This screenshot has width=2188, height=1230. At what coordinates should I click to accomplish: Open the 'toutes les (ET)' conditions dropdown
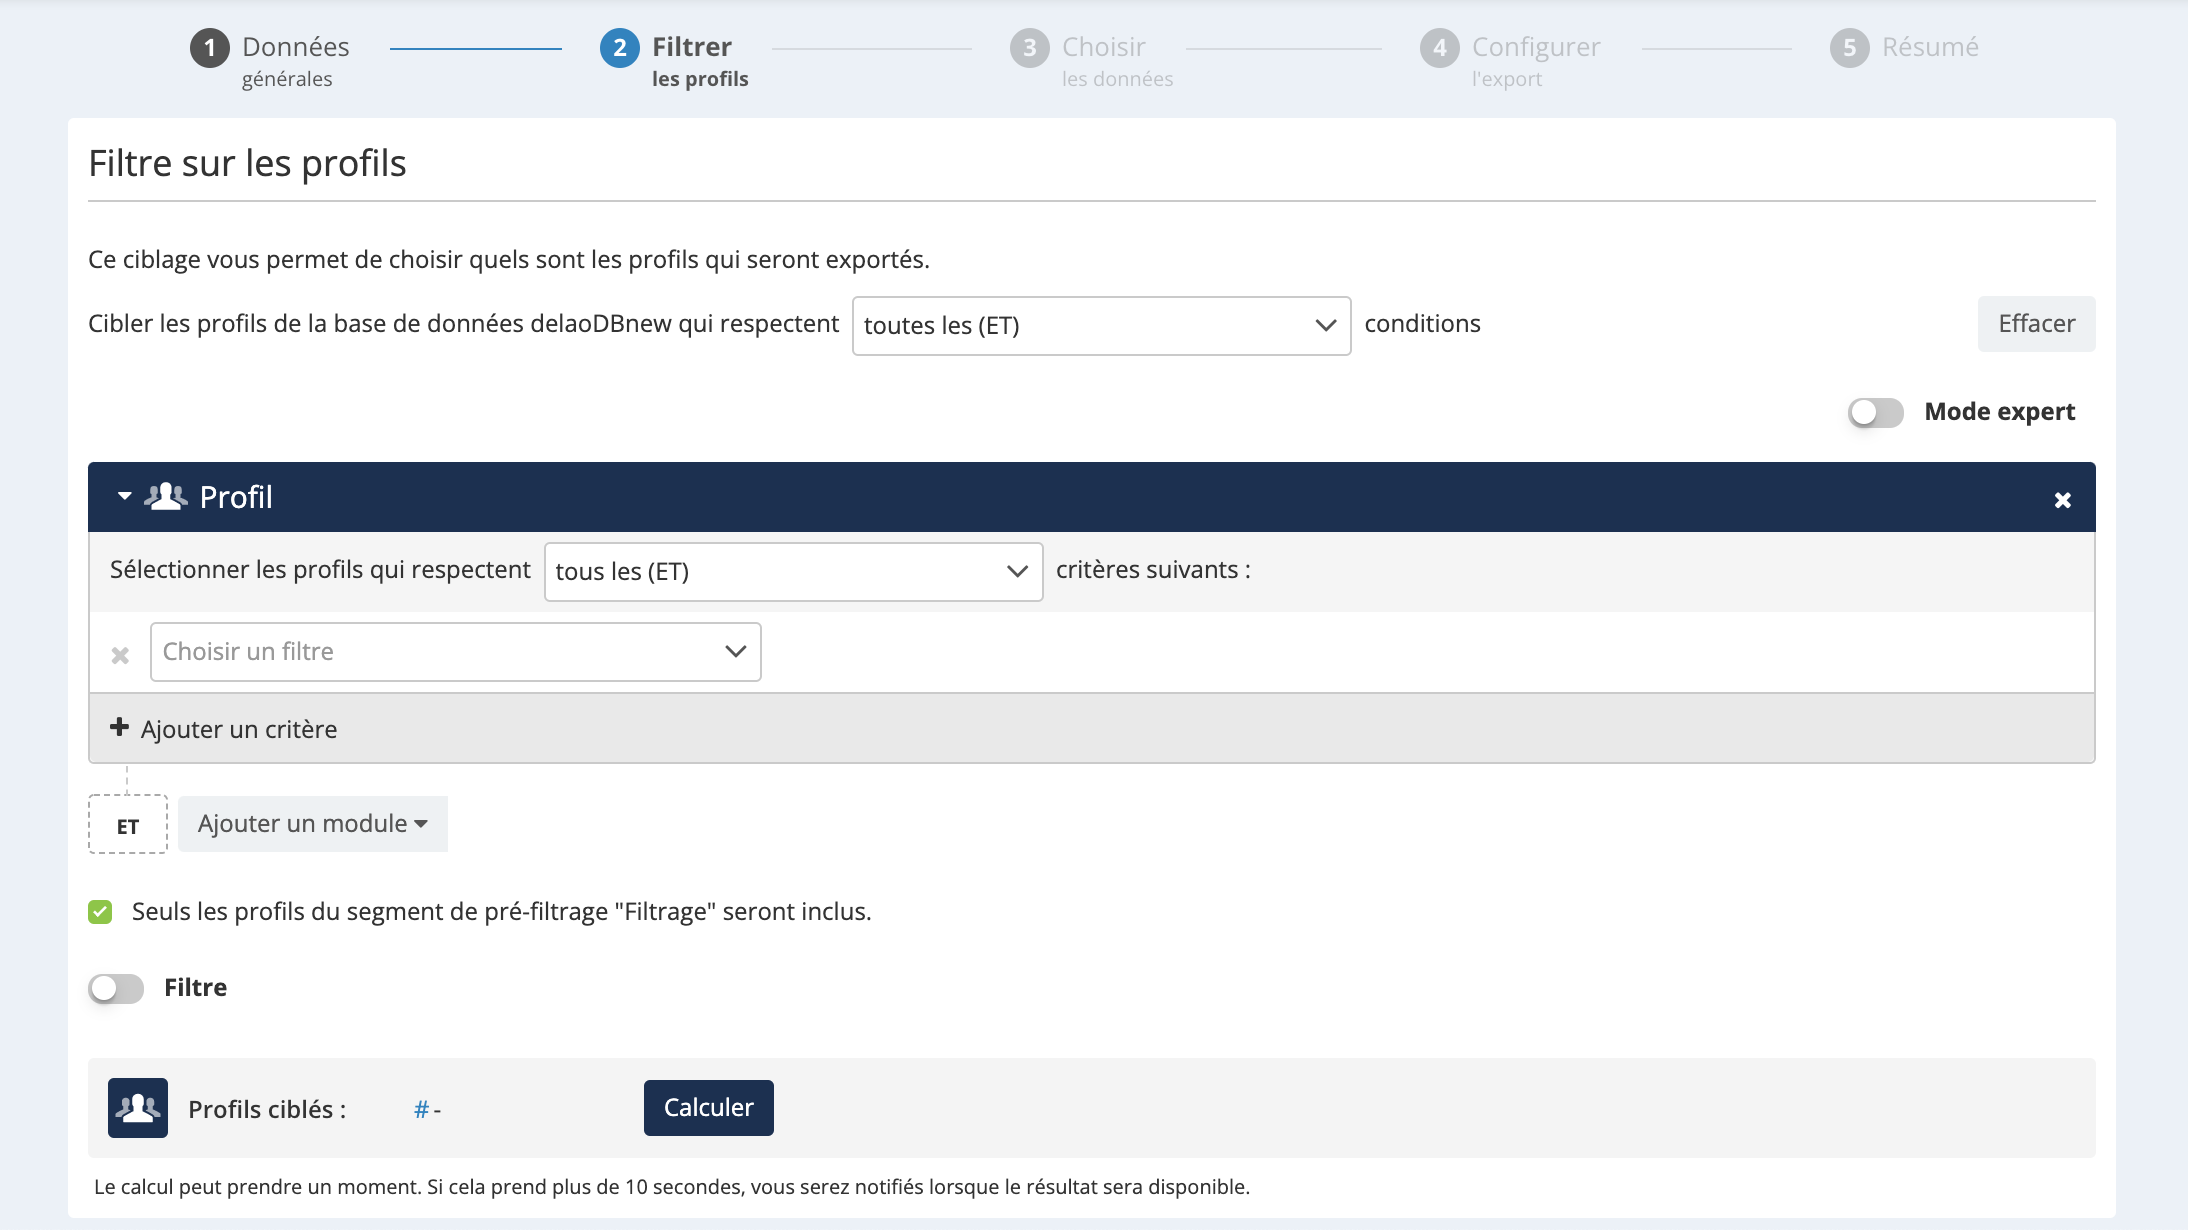click(x=1101, y=325)
